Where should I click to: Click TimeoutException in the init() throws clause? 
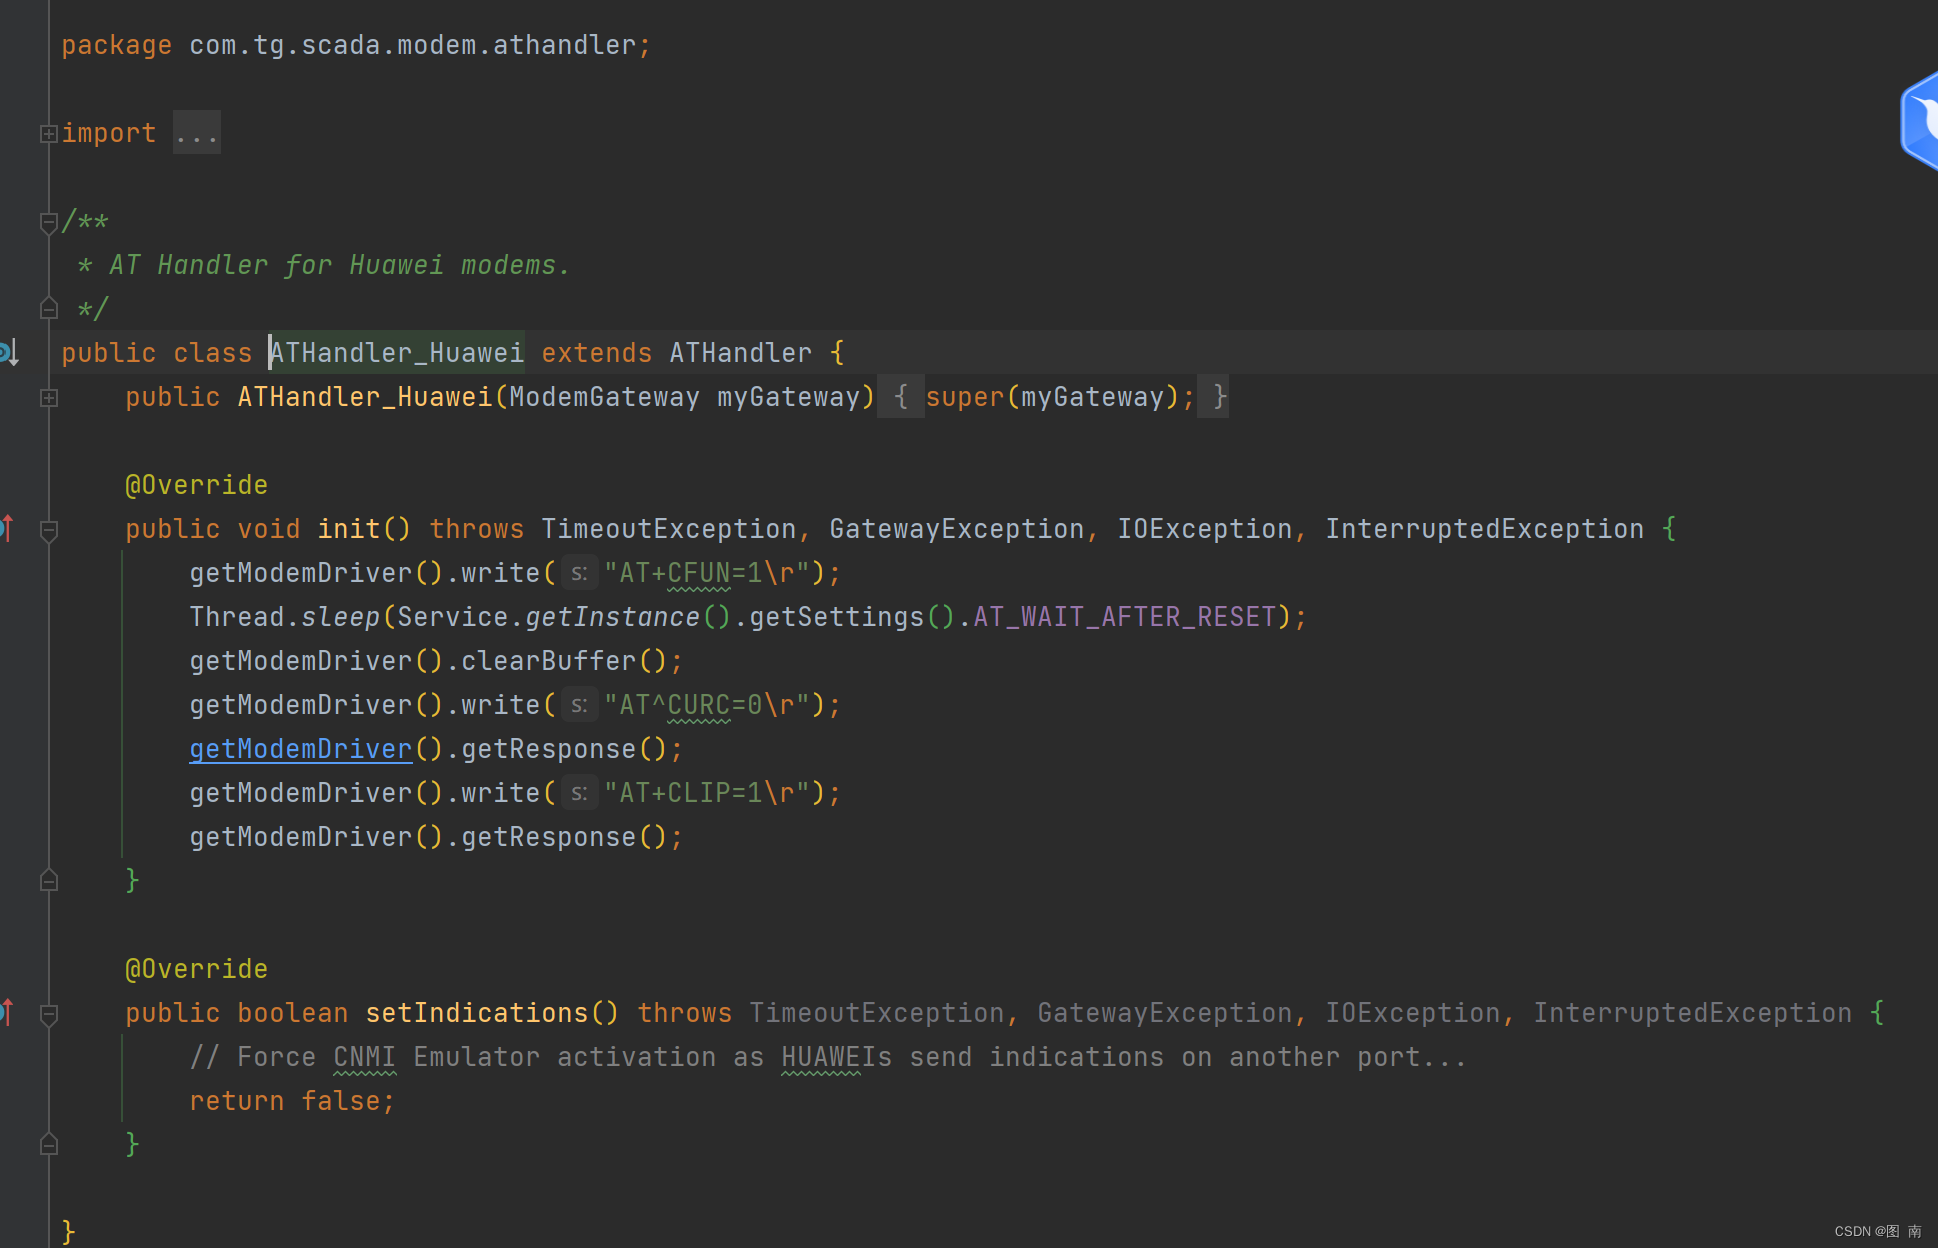[x=669, y=529]
